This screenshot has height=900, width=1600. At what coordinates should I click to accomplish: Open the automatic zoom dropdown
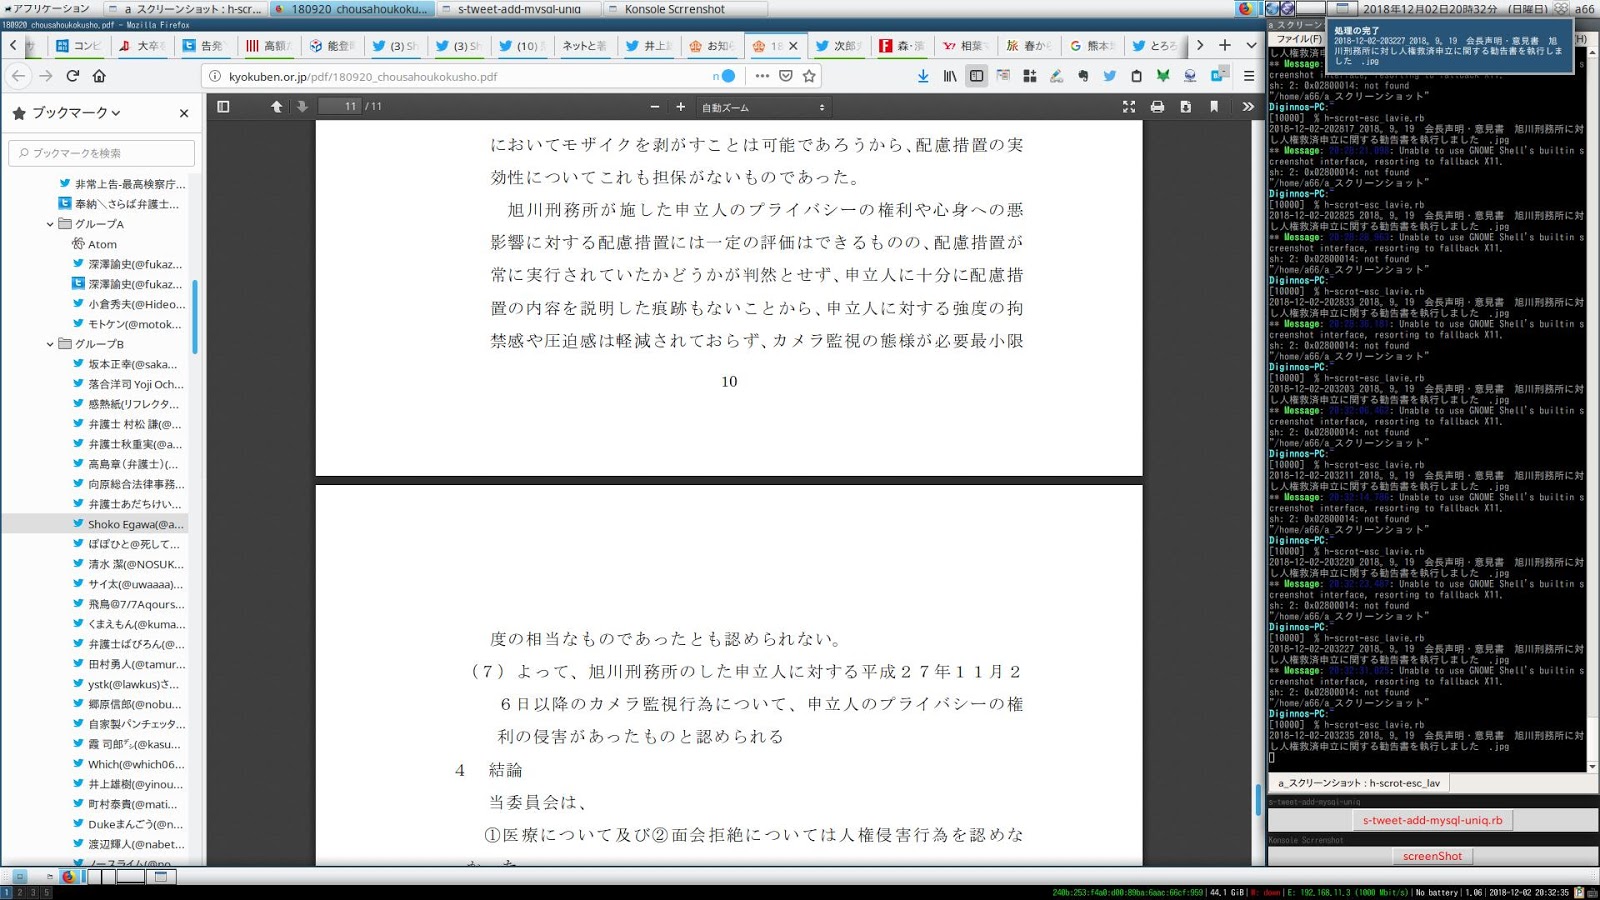click(x=762, y=107)
